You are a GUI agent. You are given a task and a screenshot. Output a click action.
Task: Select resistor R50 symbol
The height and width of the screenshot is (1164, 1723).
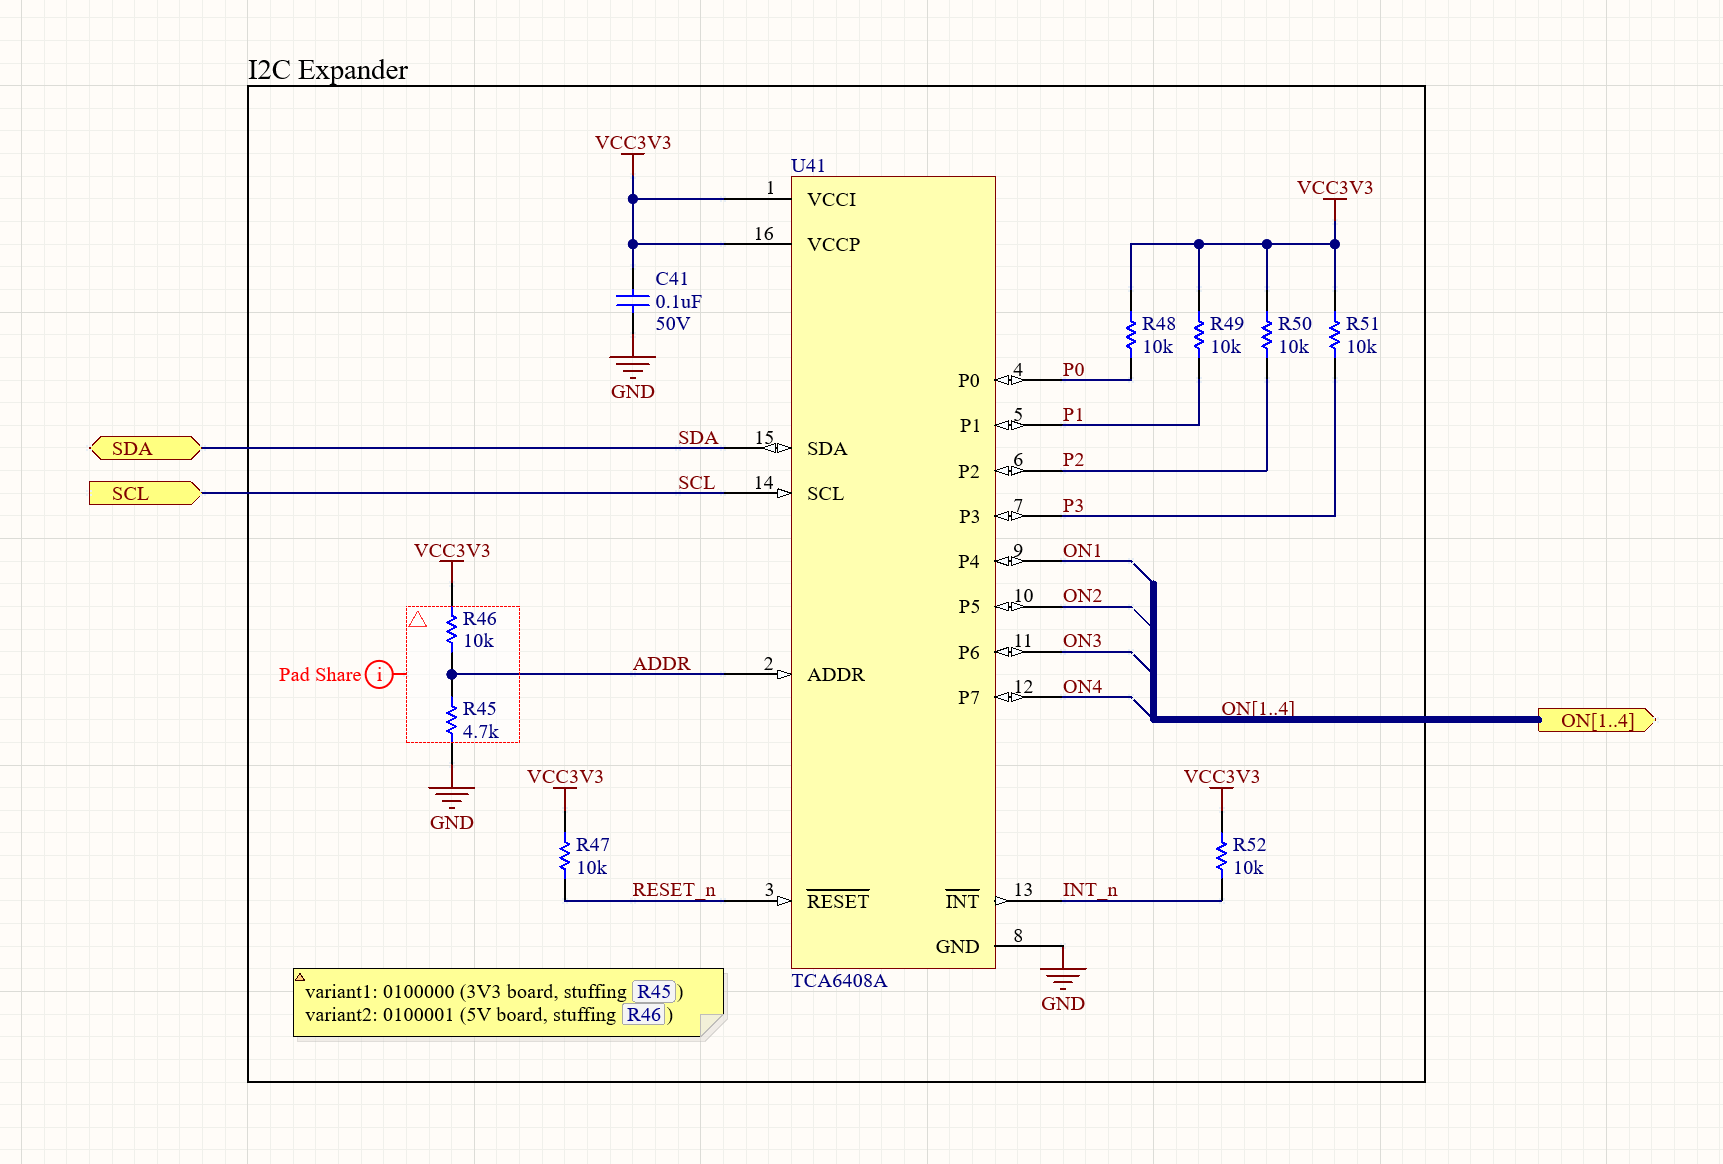click(1267, 335)
